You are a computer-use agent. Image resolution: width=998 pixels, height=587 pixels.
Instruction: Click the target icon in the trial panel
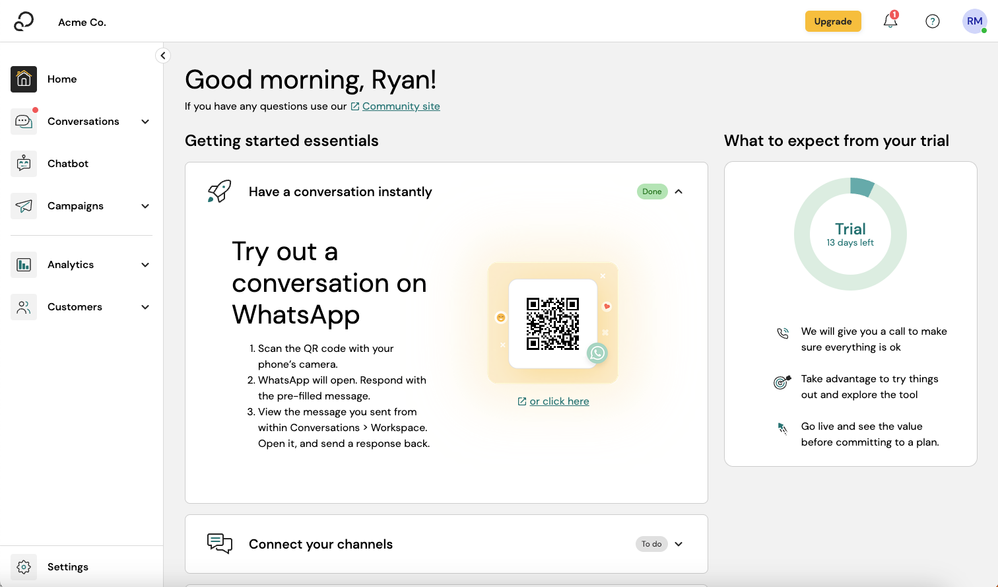[782, 381]
